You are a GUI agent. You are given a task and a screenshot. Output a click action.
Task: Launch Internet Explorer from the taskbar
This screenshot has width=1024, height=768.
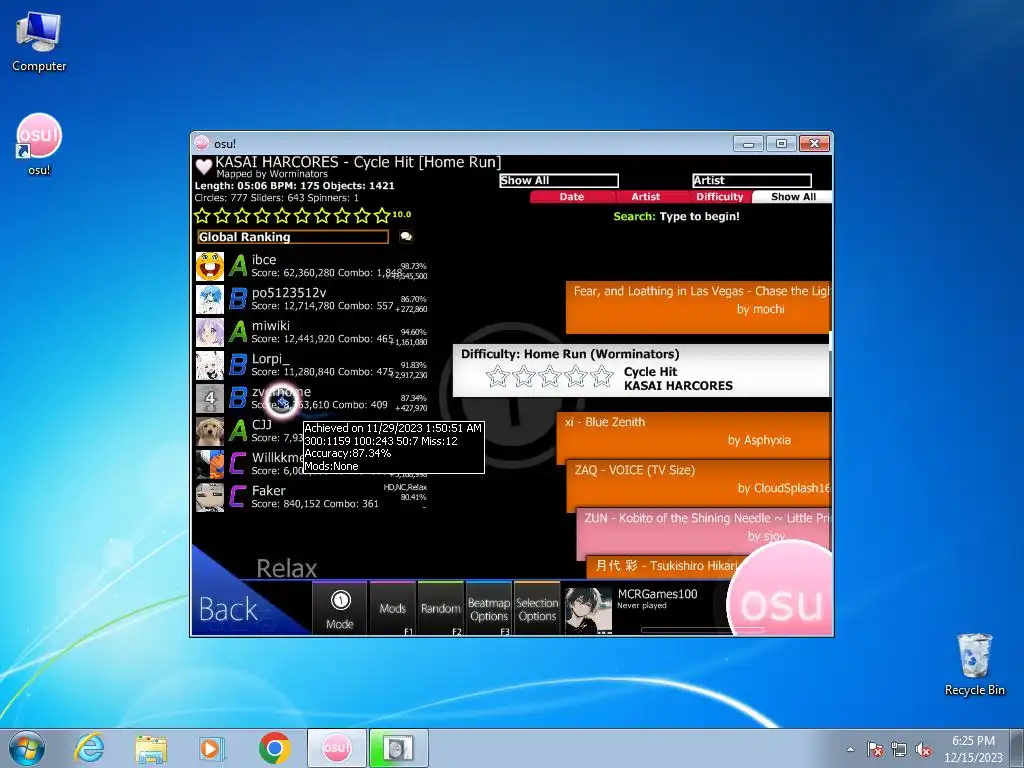[x=89, y=748]
